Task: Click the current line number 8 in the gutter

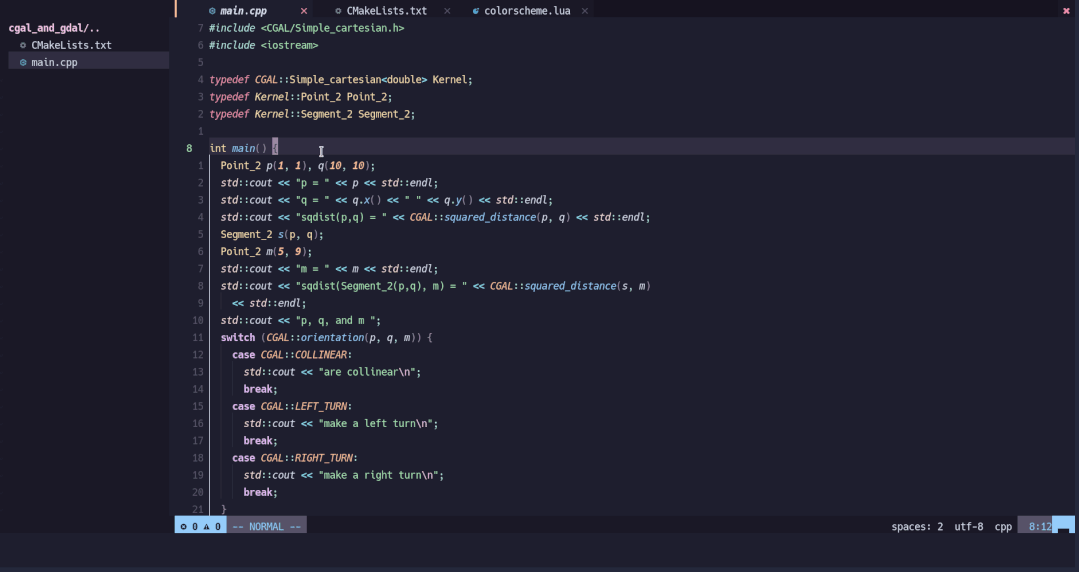Action: pyautogui.click(x=189, y=149)
